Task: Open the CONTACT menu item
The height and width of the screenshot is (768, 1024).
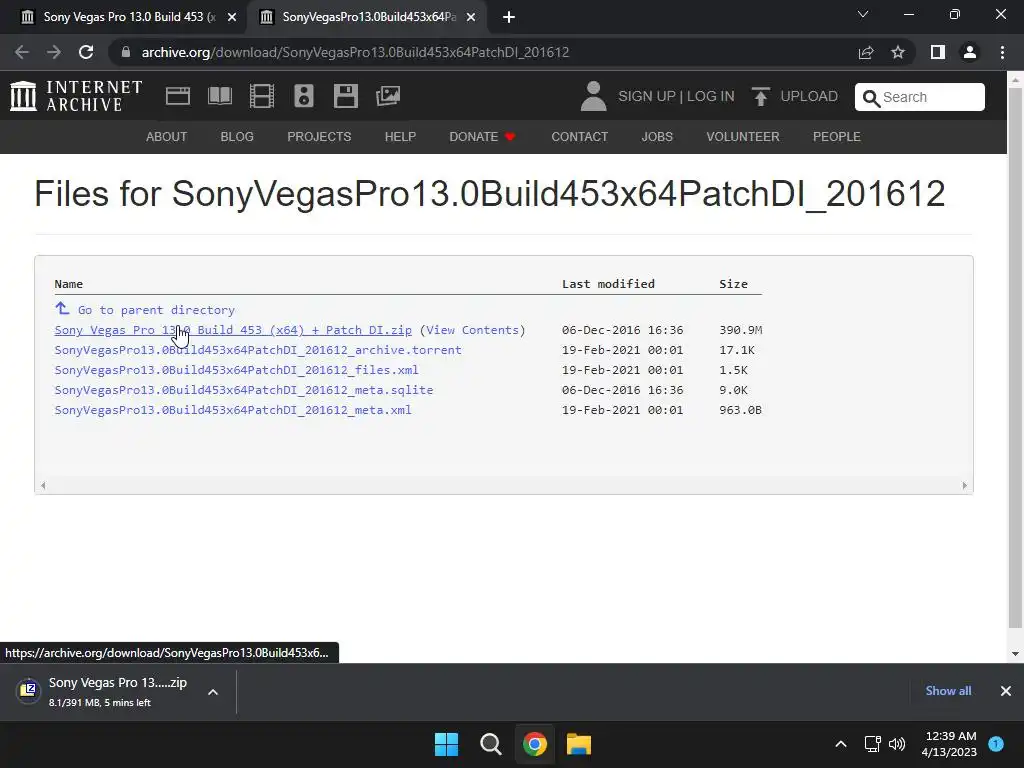Action: (x=579, y=136)
